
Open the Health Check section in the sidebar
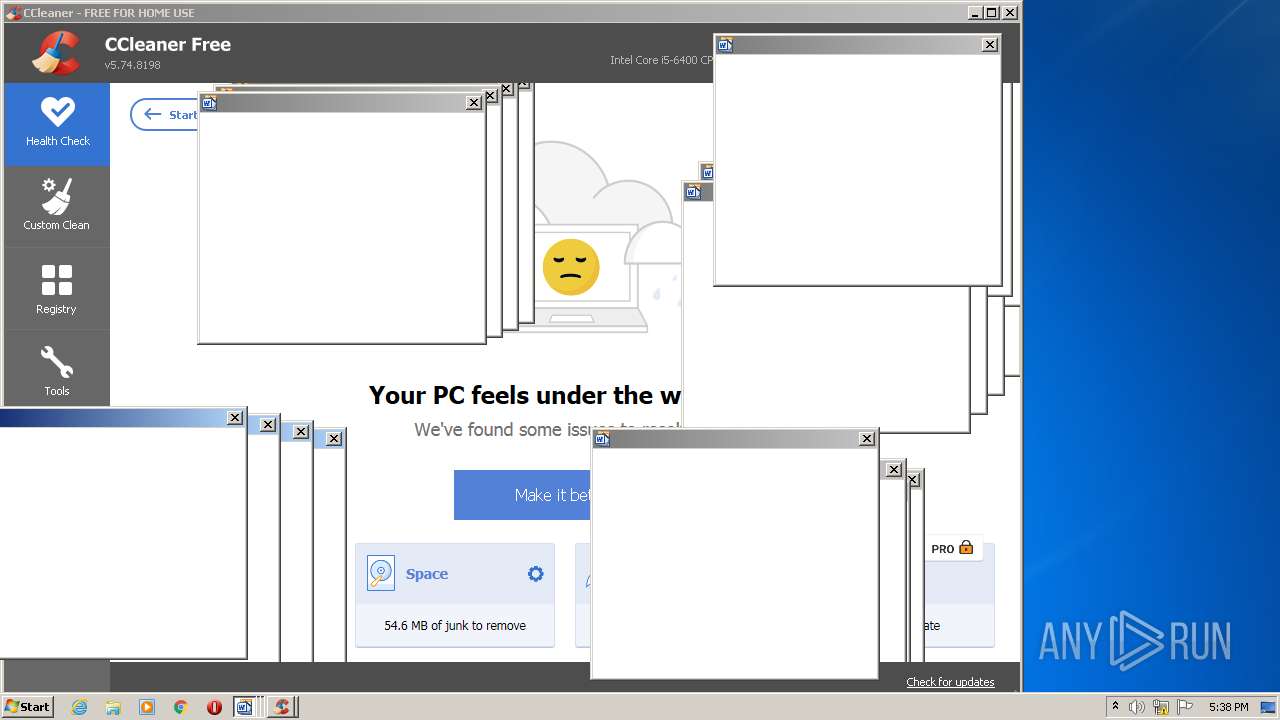pos(57,123)
